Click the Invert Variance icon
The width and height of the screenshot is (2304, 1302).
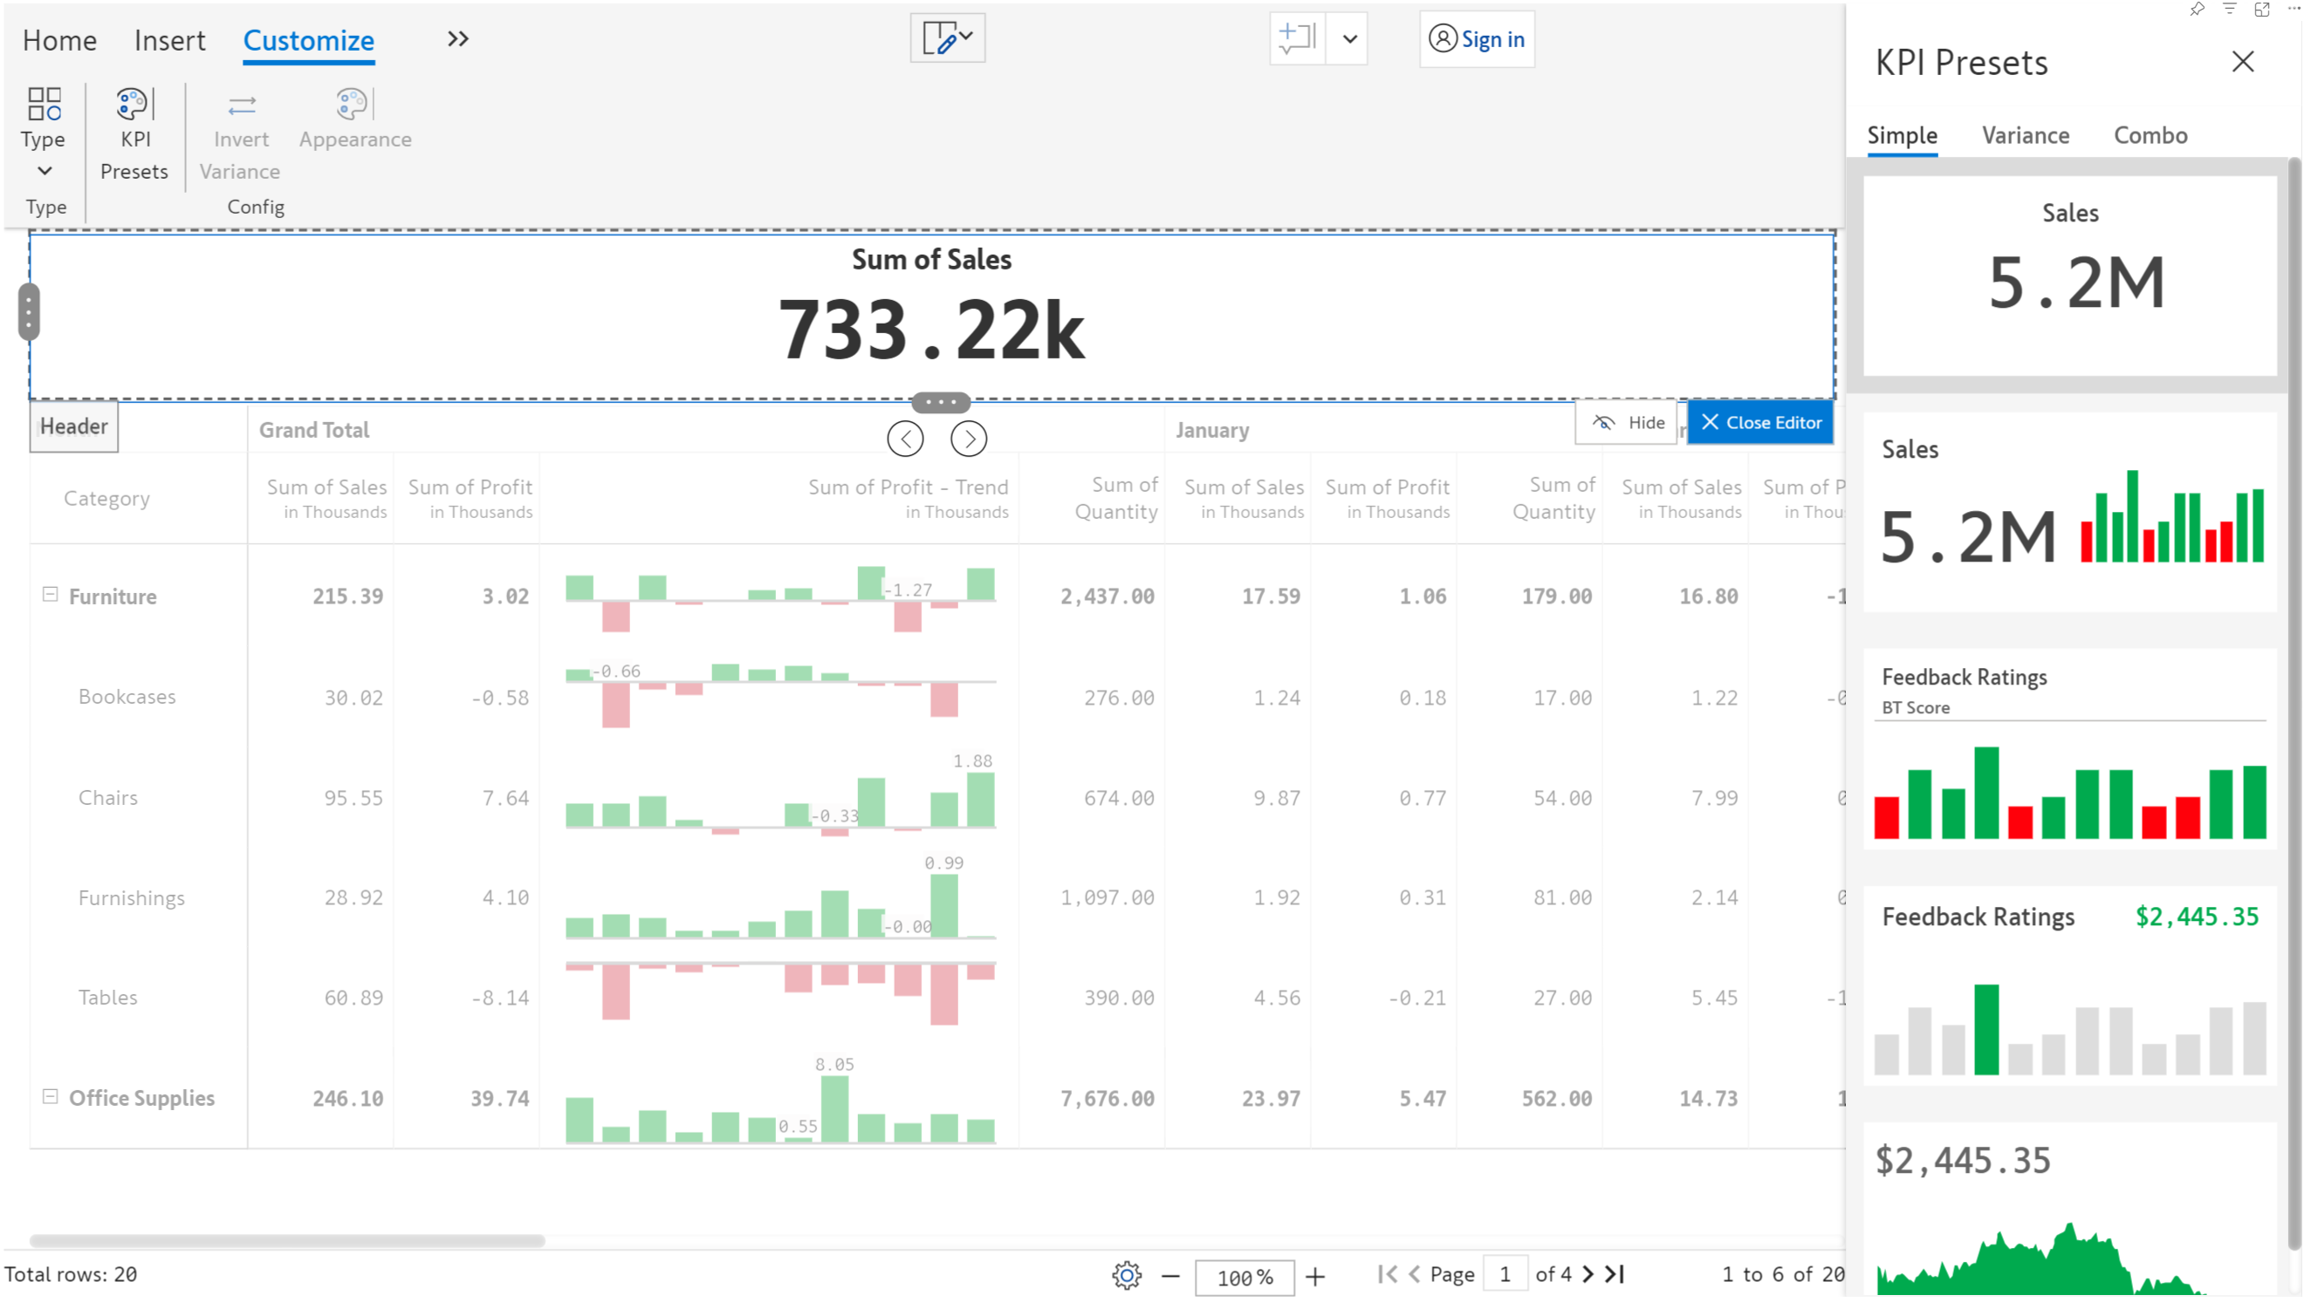(x=241, y=106)
